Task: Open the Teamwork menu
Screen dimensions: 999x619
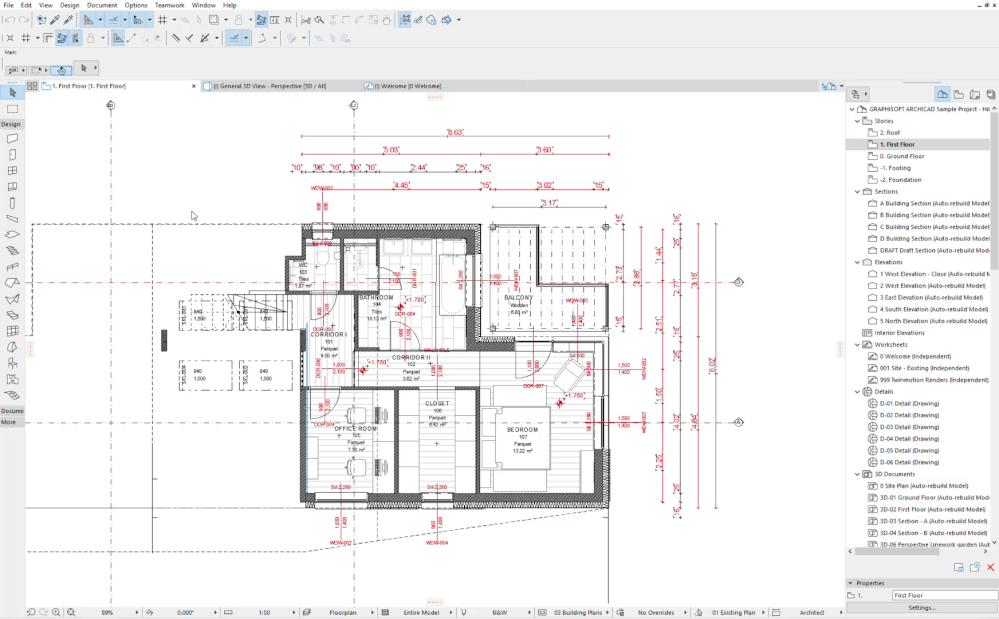Action: (x=169, y=5)
